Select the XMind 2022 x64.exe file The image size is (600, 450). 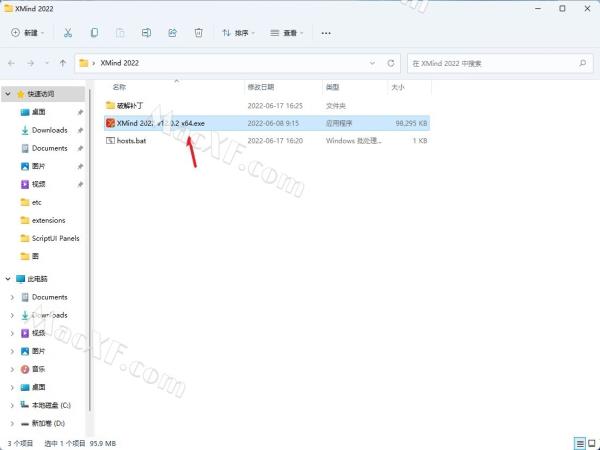[267, 123]
